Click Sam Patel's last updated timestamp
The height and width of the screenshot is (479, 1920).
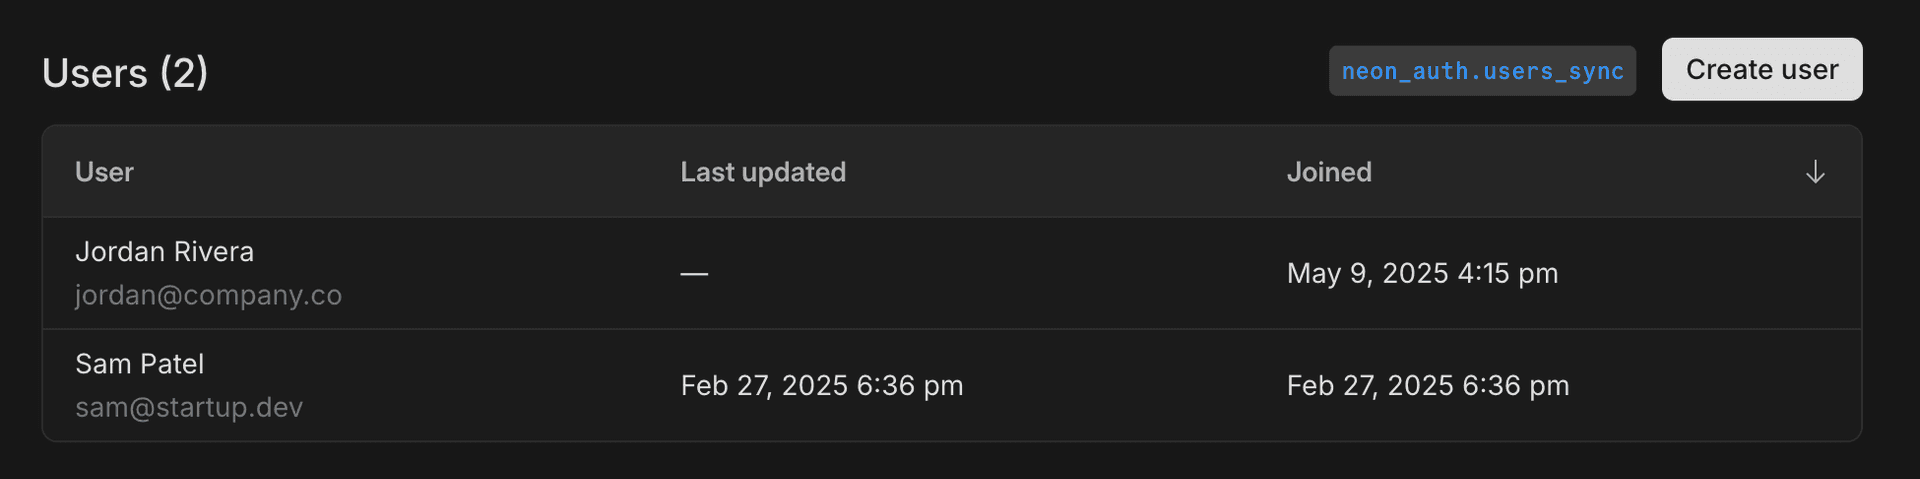pyautogui.click(x=822, y=385)
